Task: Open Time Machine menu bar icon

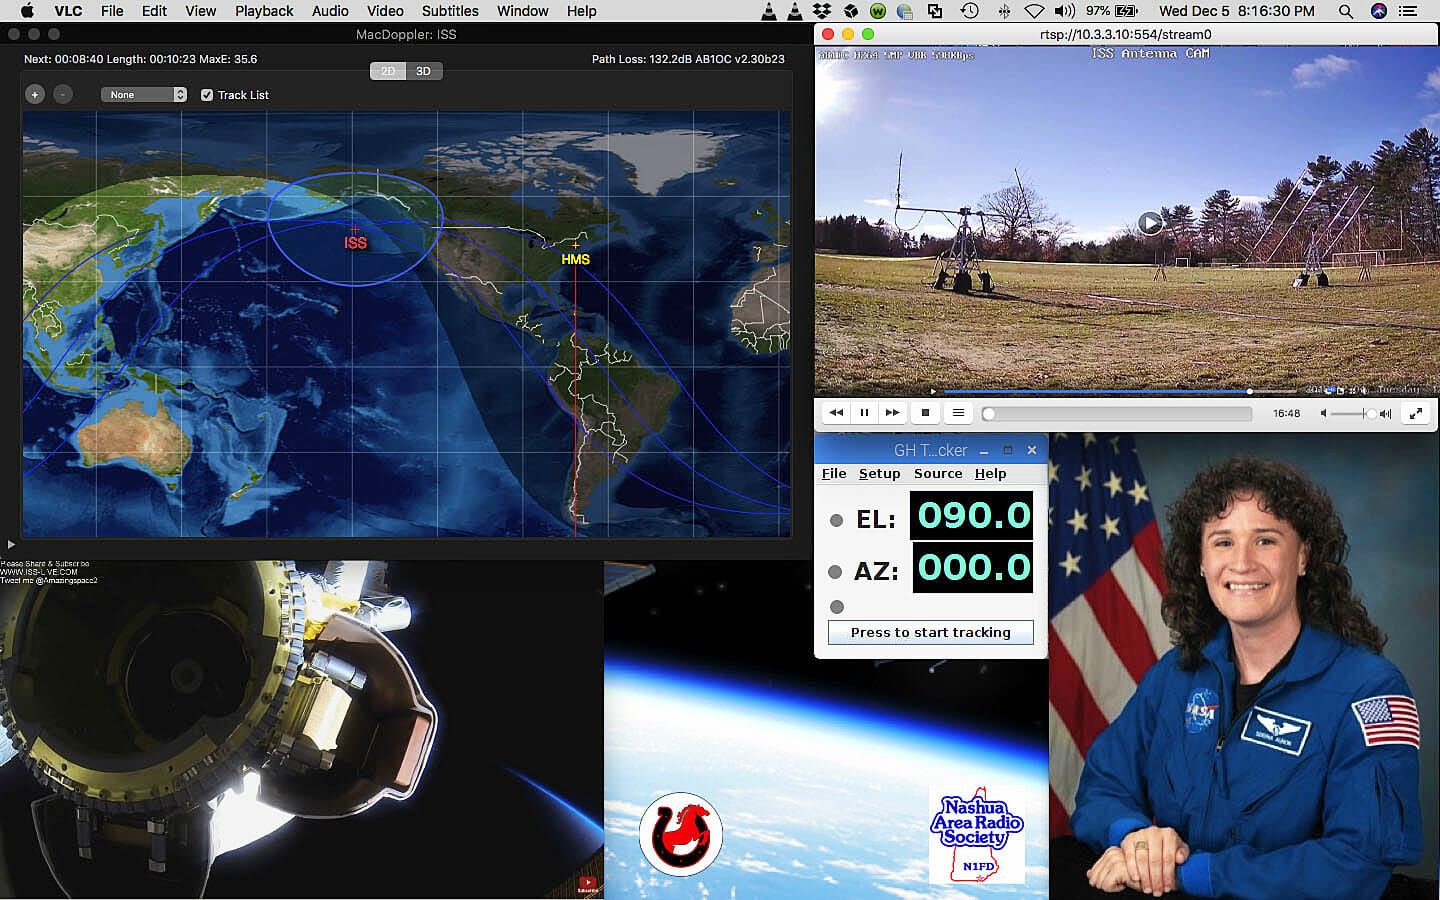Action: click(x=970, y=11)
